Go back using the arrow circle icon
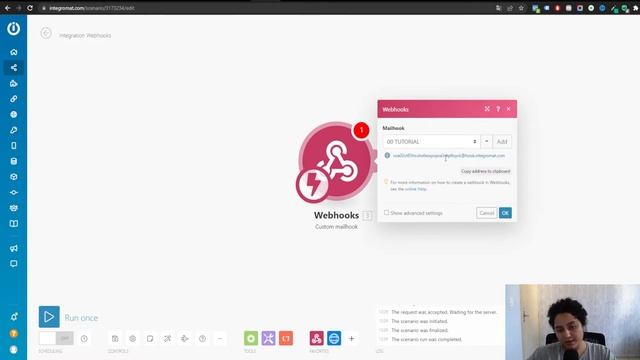Image resolution: width=640 pixels, height=360 pixels. [x=46, y=33]
